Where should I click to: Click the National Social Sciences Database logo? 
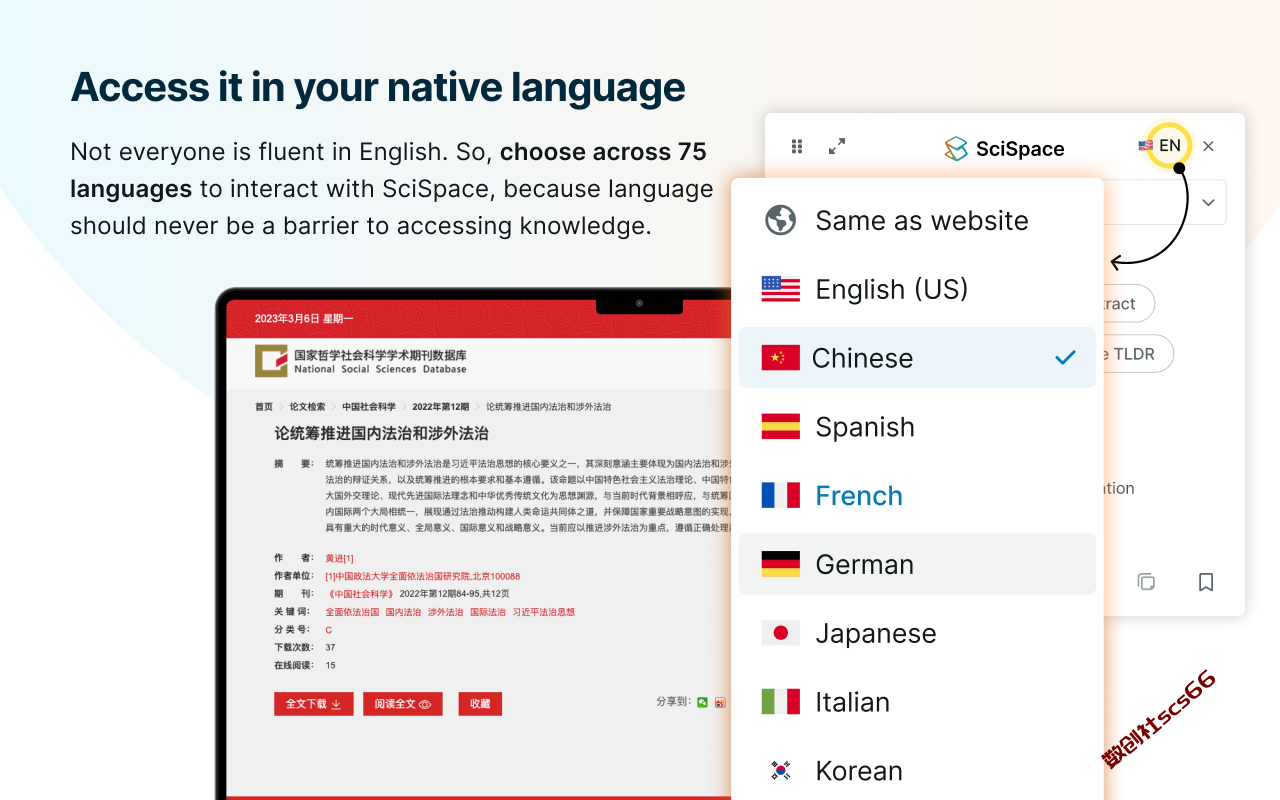coord(361,361)
